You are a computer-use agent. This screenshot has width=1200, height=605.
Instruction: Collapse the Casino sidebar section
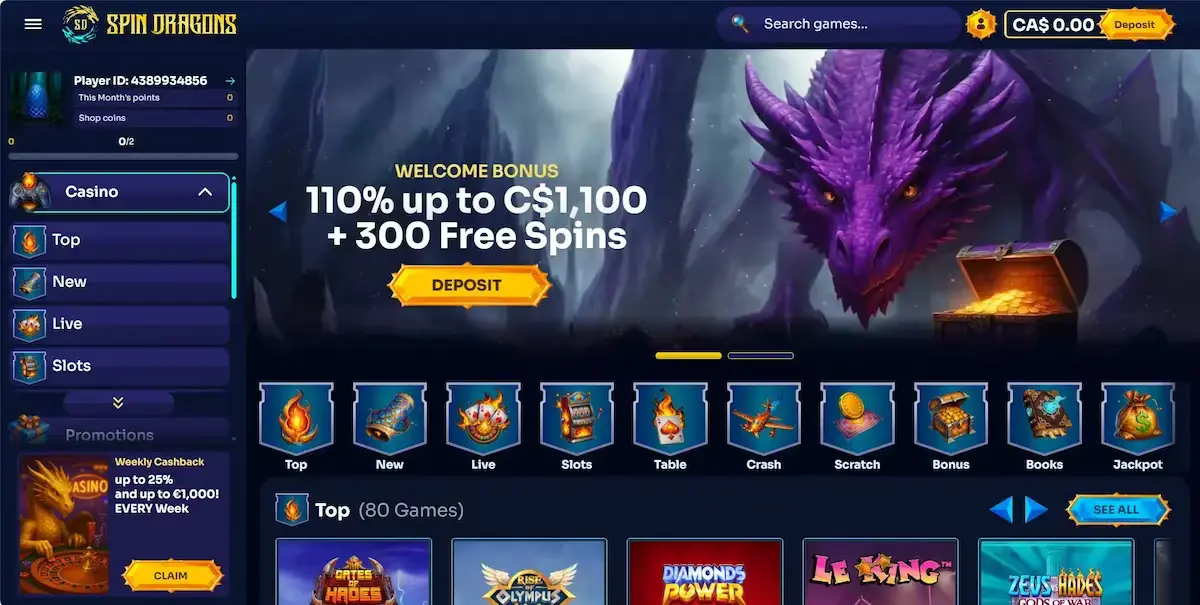[x=205, y=192]
